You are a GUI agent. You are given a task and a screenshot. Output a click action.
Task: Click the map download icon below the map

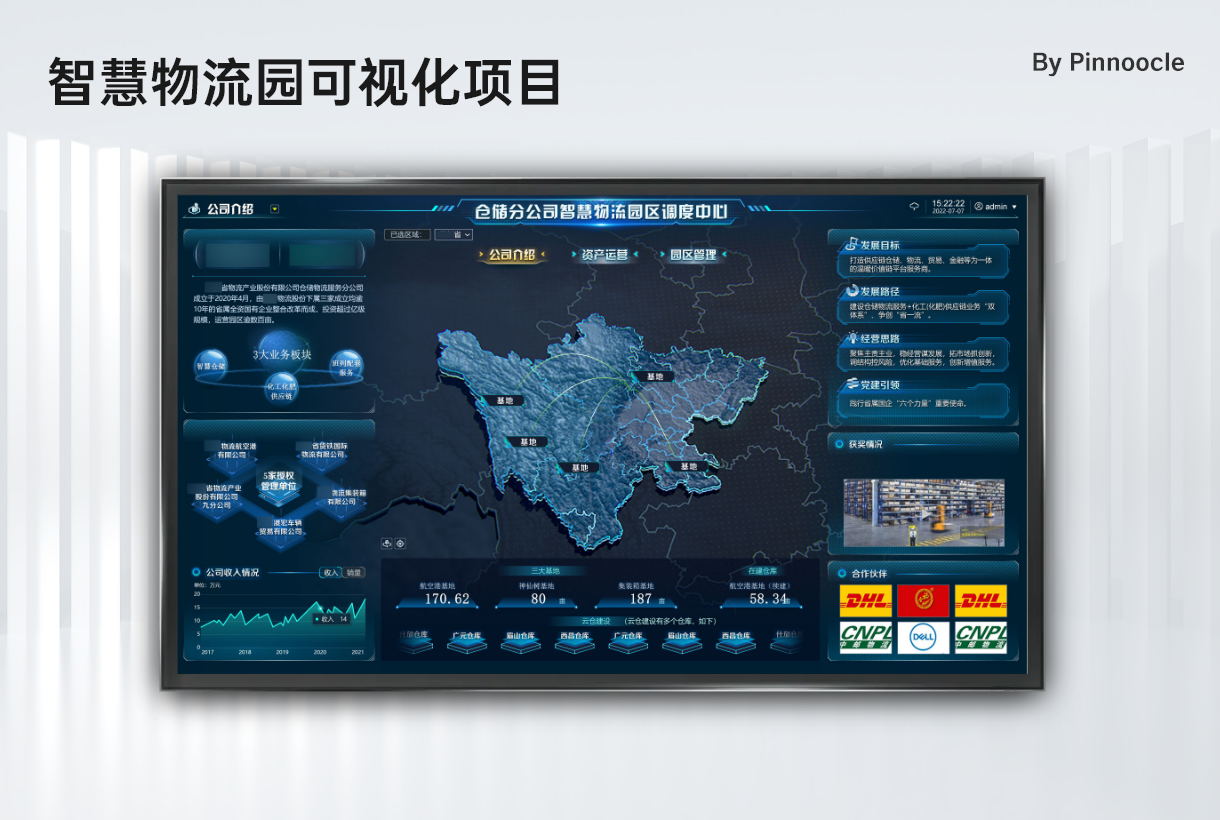click(x=387, y=544)
